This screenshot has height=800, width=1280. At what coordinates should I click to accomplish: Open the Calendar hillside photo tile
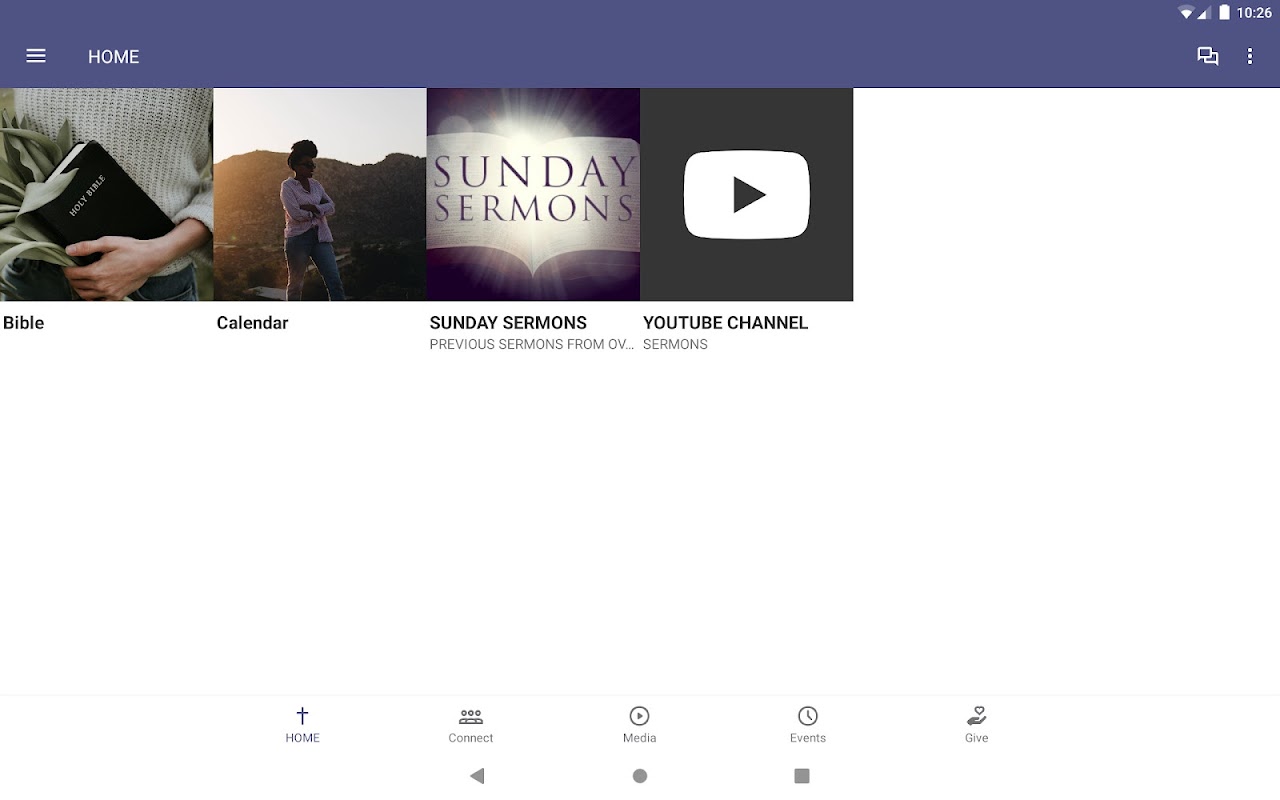click(320, 194)
